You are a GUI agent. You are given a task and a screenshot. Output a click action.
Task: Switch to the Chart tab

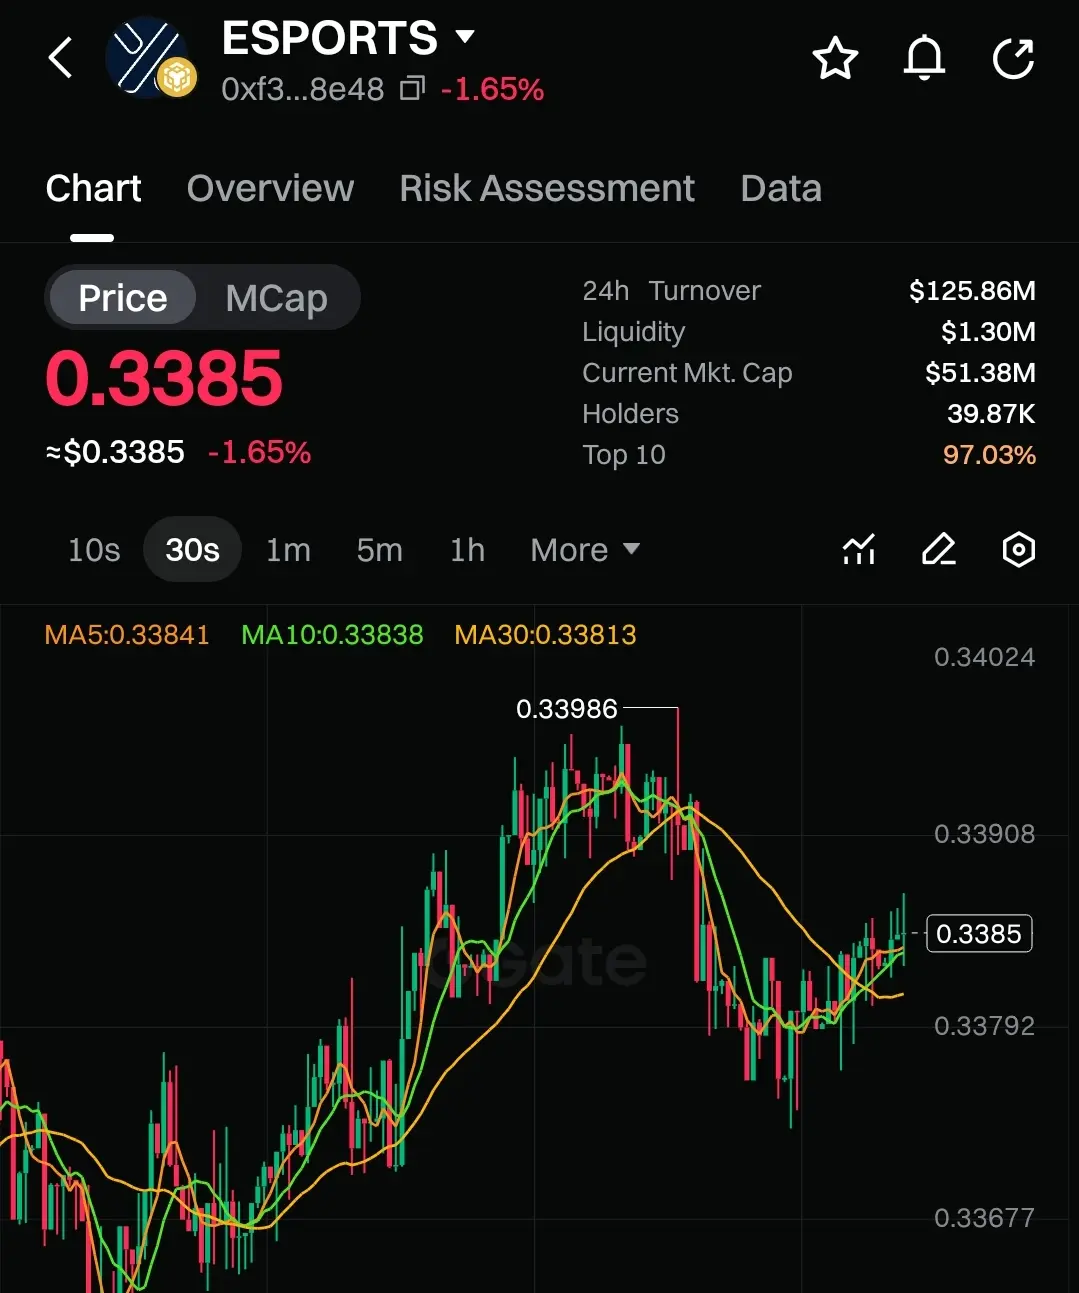tap(93, 188)
